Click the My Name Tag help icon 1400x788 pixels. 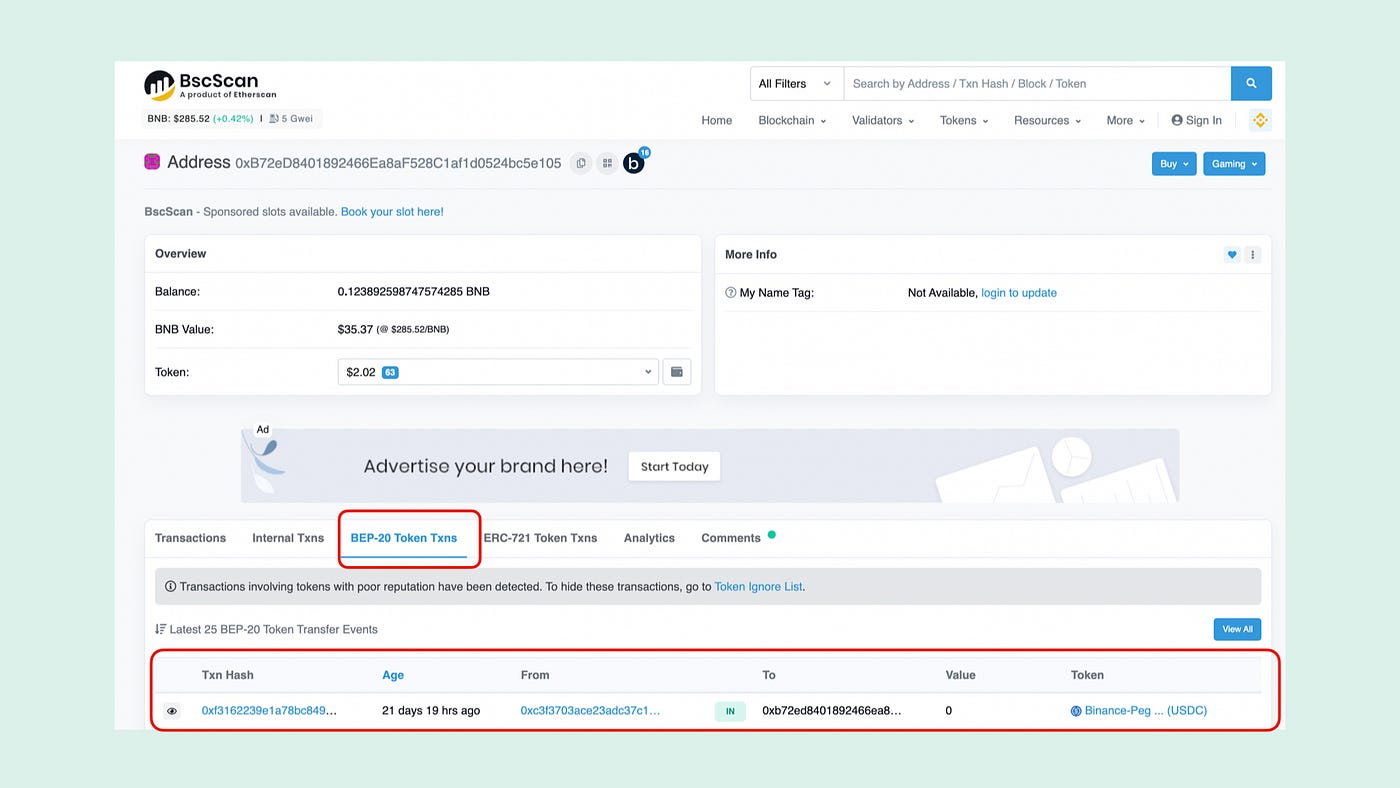(x=730, y=293)
